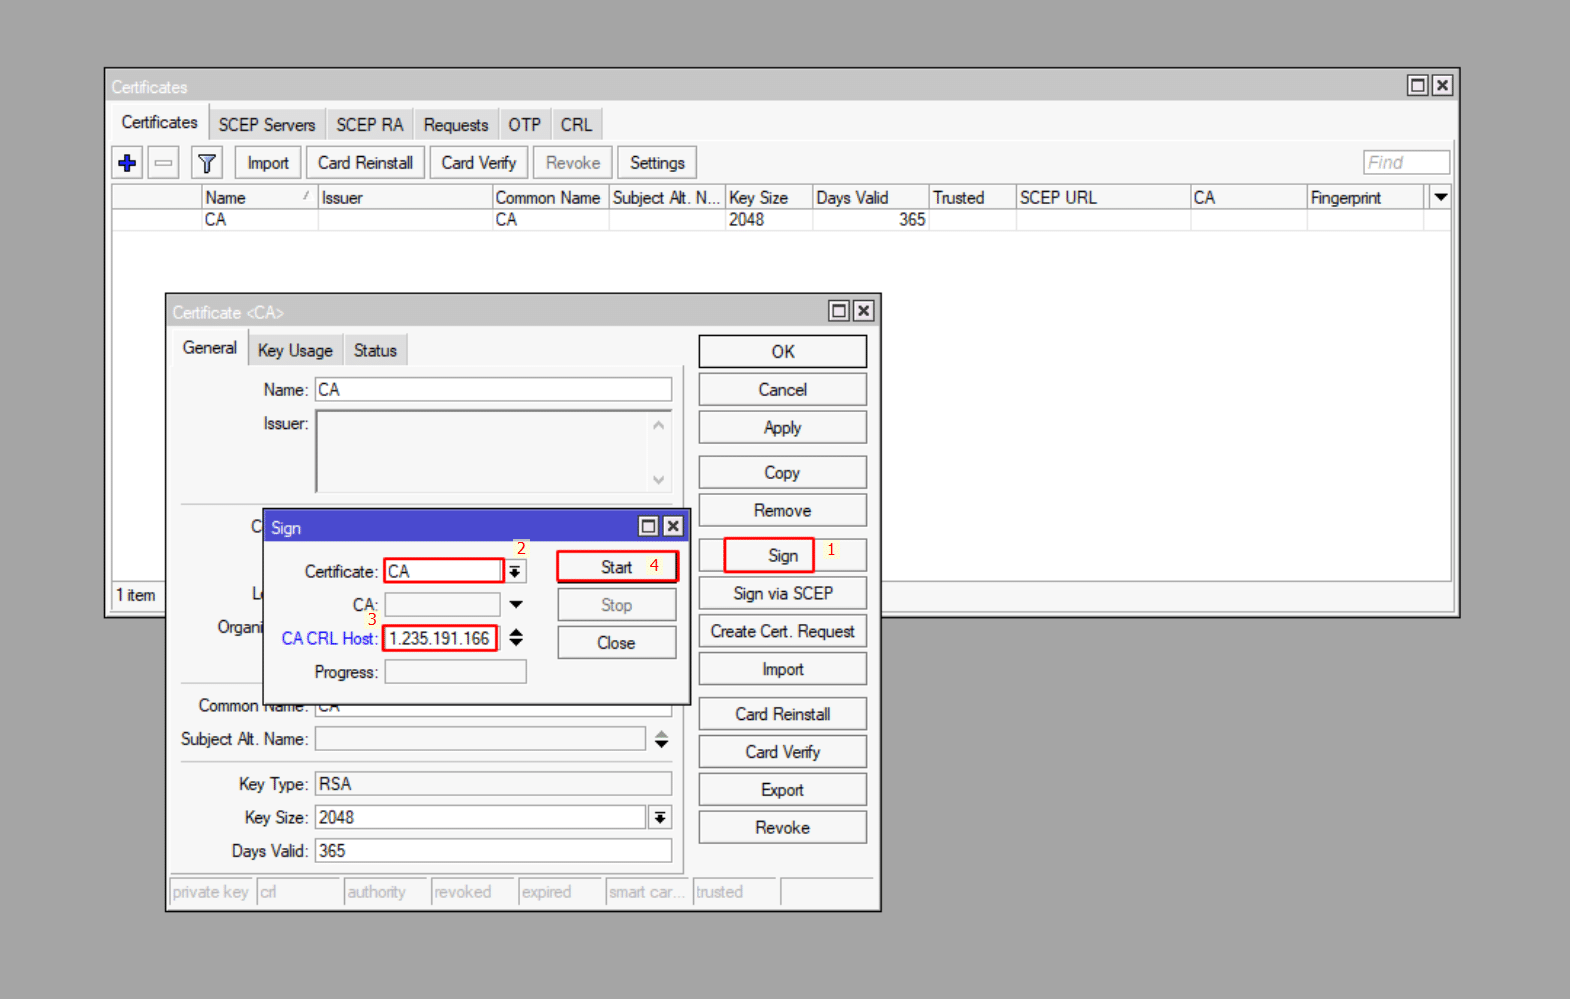Click the Copy button
Screen dimensions: 1570x999
783,472
